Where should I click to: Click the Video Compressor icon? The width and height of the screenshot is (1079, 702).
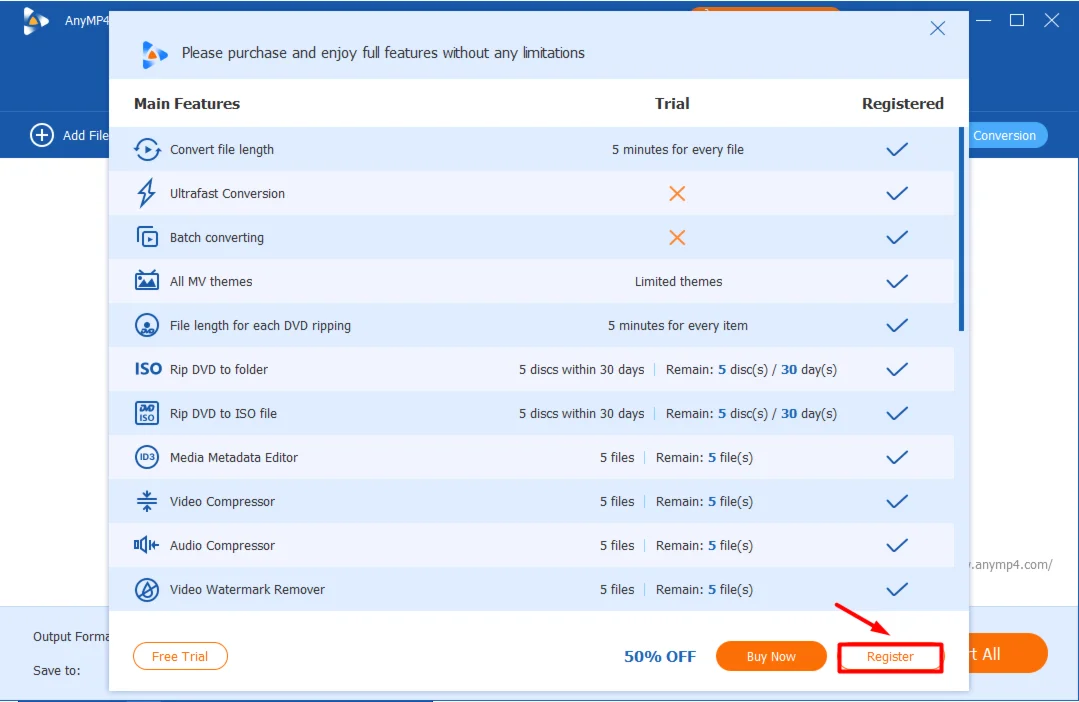(147, 501)
